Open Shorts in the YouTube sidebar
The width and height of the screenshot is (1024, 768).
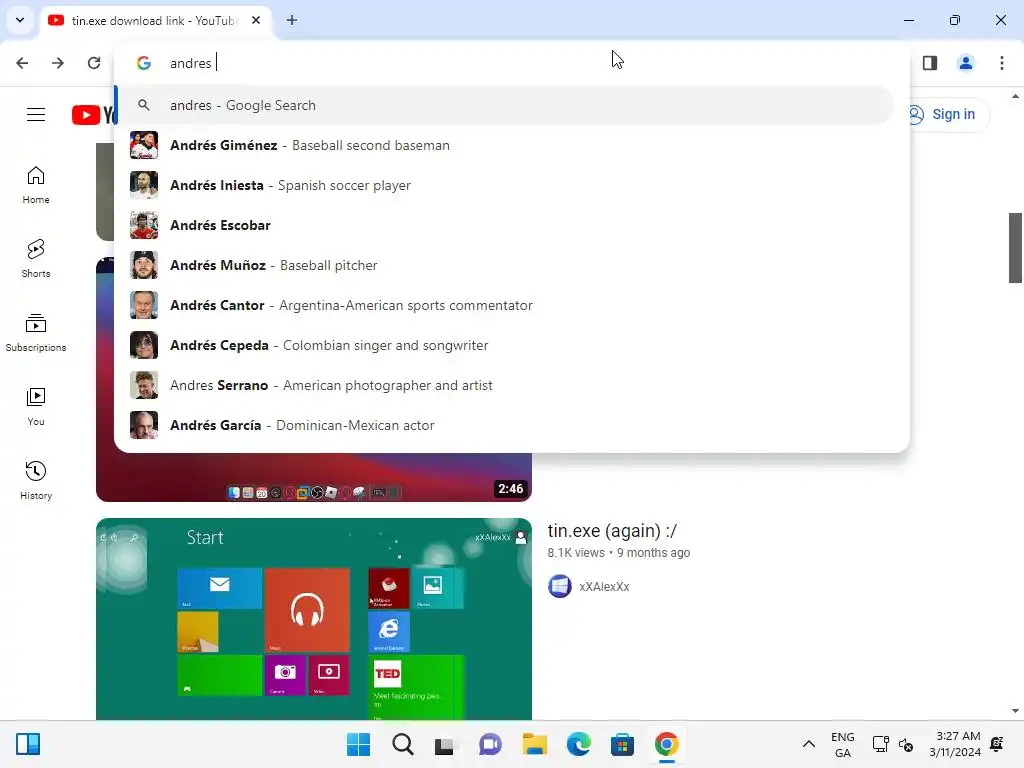pos(36,259)
